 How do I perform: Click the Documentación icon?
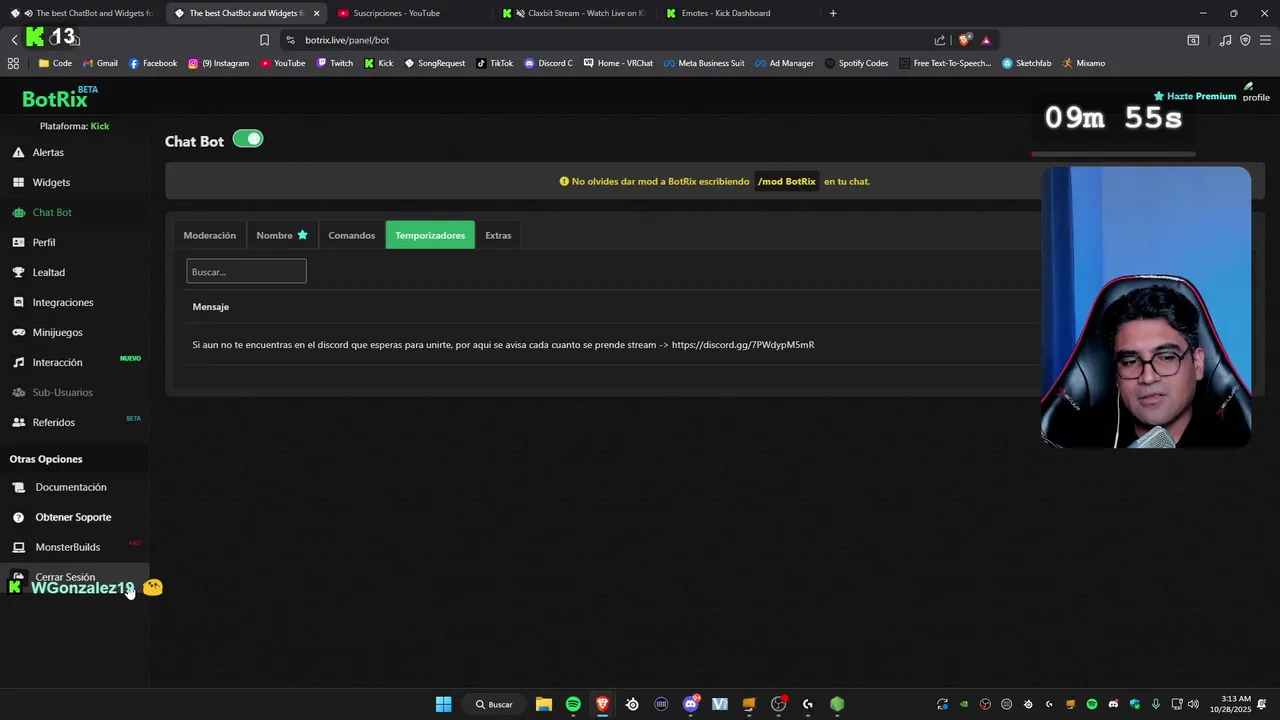[x=18, y=488]
